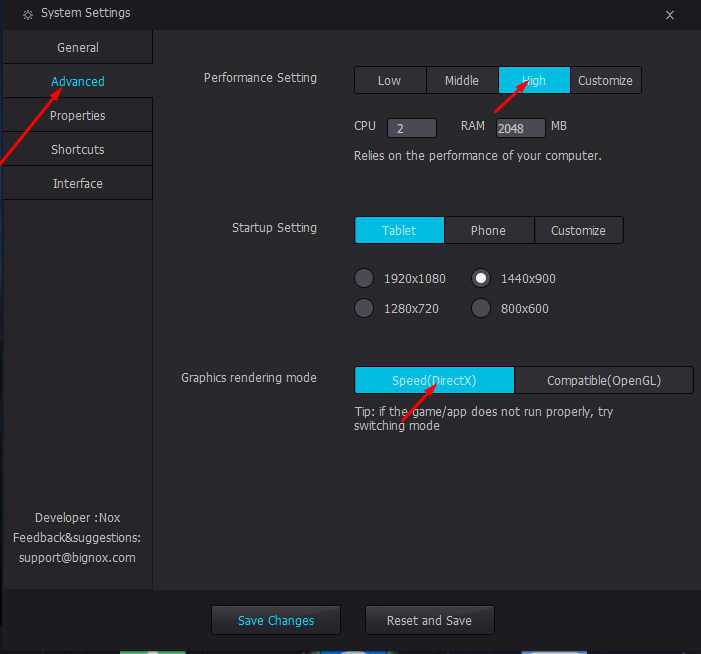701x654 pixels.
Task: Go to the Shortcuts tab
Action: tap(78, 149)
